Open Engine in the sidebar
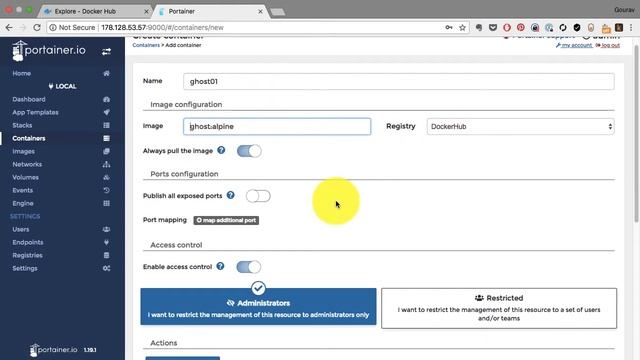 23,203
